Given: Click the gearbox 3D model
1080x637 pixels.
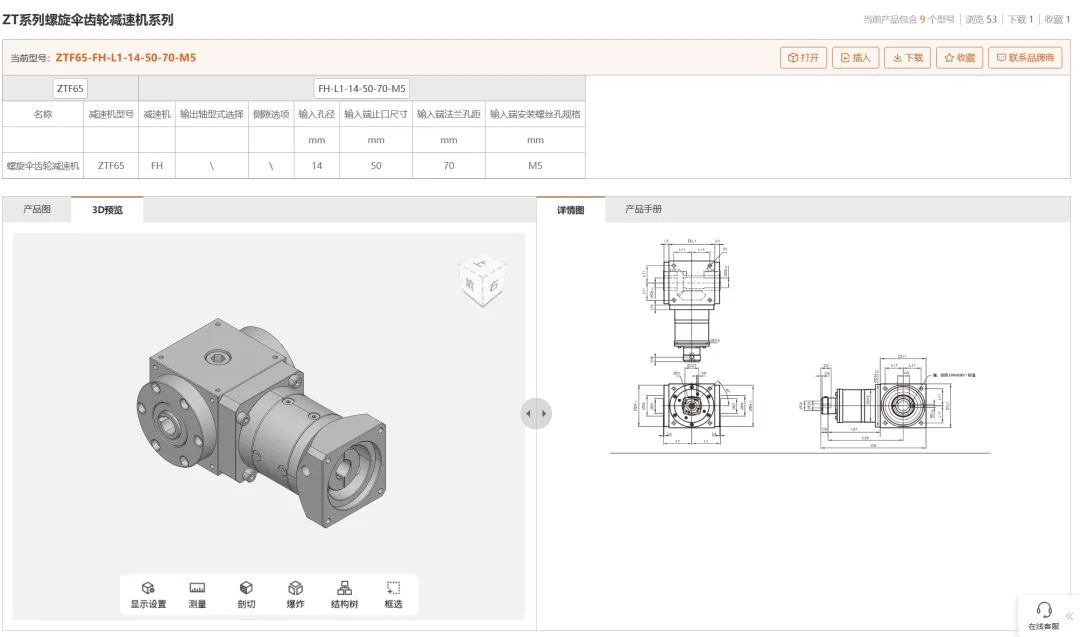Looking at the screenshot, I should click(x=262, y=424).
